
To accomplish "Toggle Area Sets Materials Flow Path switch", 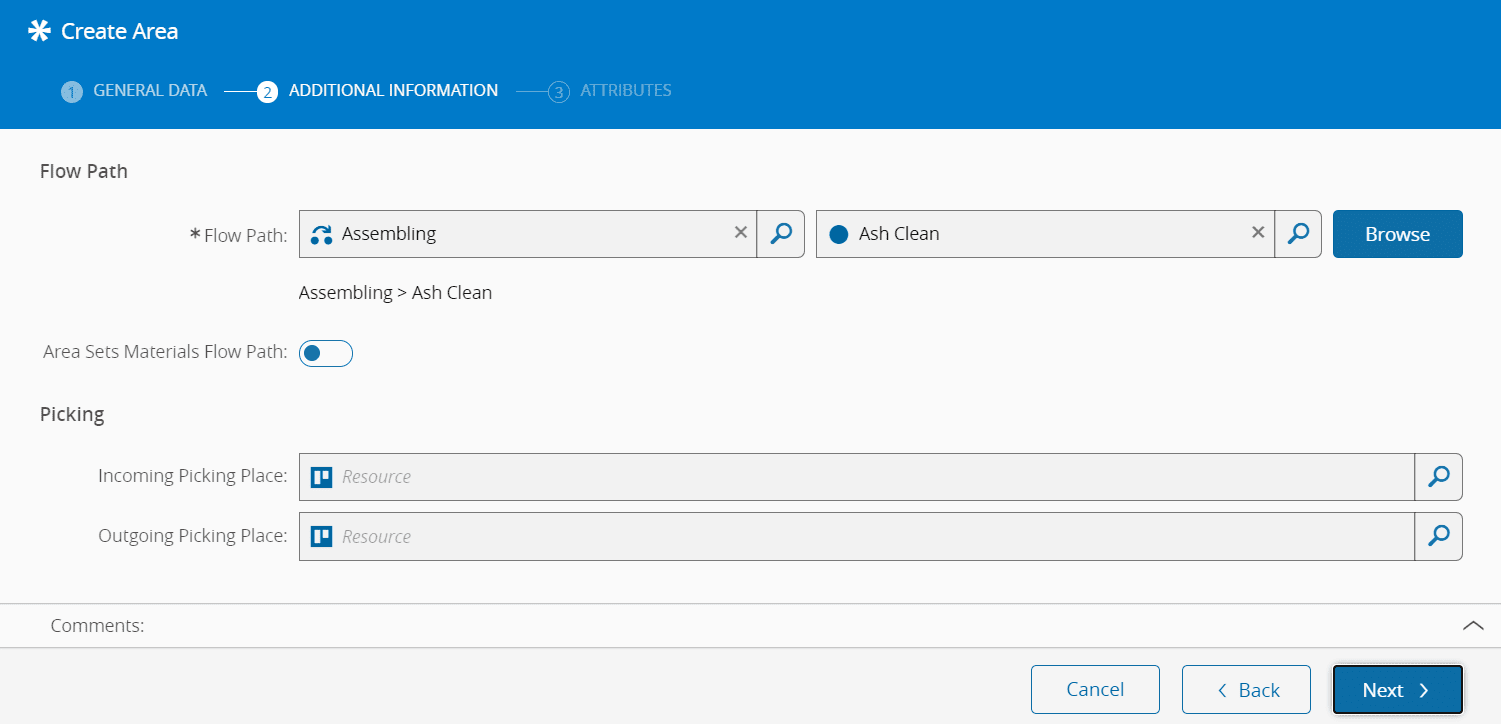I will coord(326,353).
